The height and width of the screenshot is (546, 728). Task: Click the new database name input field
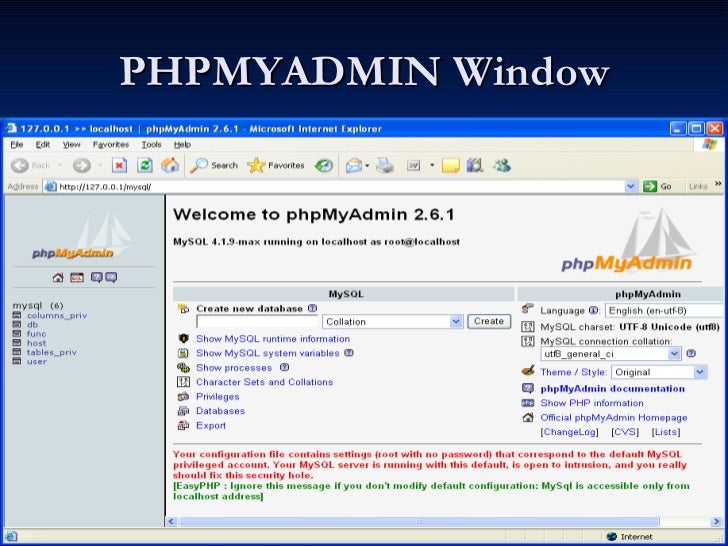pos(257,321)
